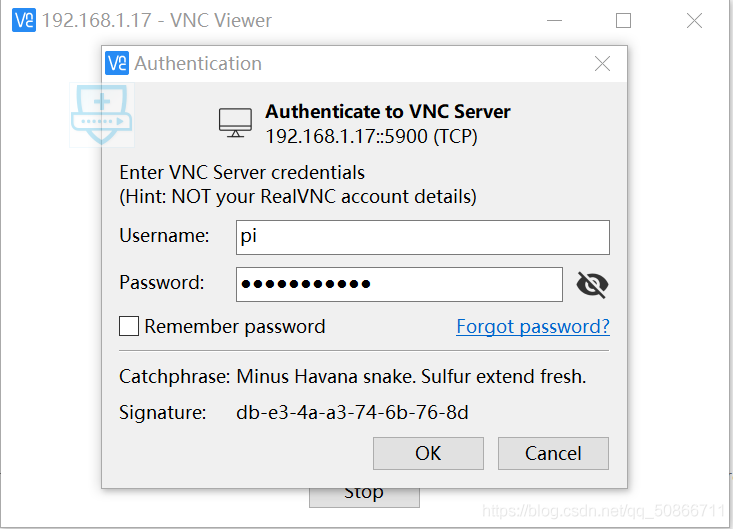This screenshot has width=733, height=529.
Task: Click the VNC logo beside the Authentication title
Action: (117, 63)
